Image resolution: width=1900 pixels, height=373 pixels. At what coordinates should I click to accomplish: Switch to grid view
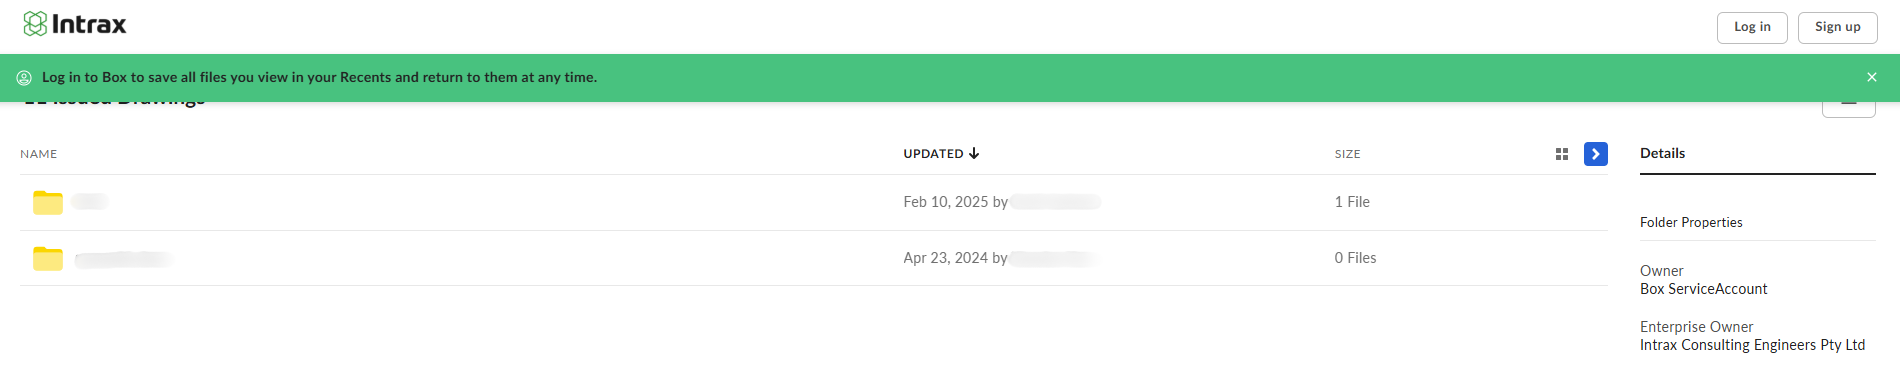[x=1562, y=154]
